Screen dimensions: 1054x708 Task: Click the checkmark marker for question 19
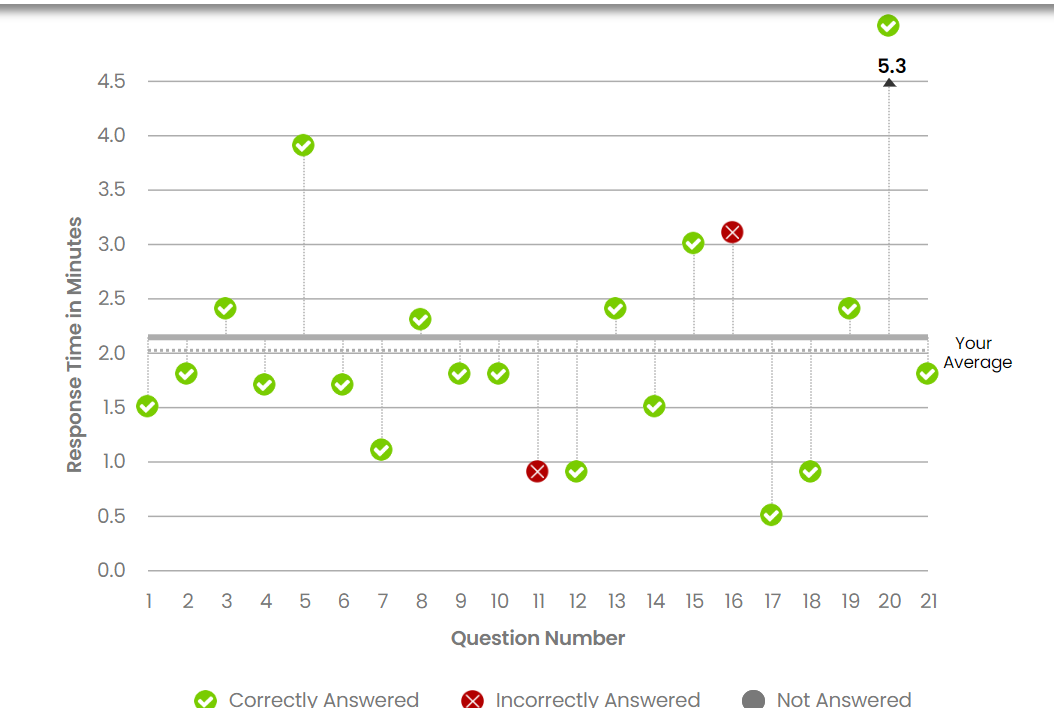849,308
